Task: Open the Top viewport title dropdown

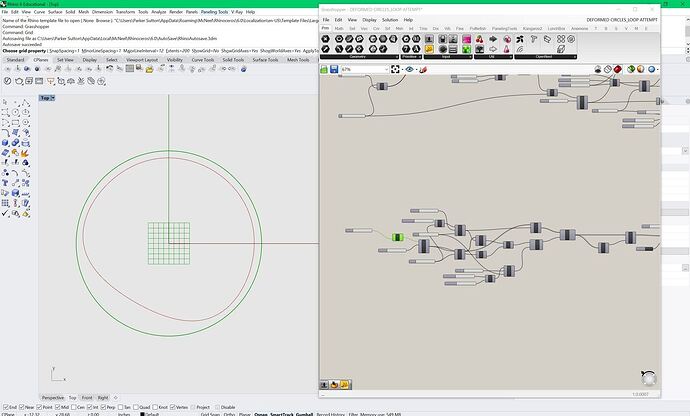Action: tap(47, 98)
